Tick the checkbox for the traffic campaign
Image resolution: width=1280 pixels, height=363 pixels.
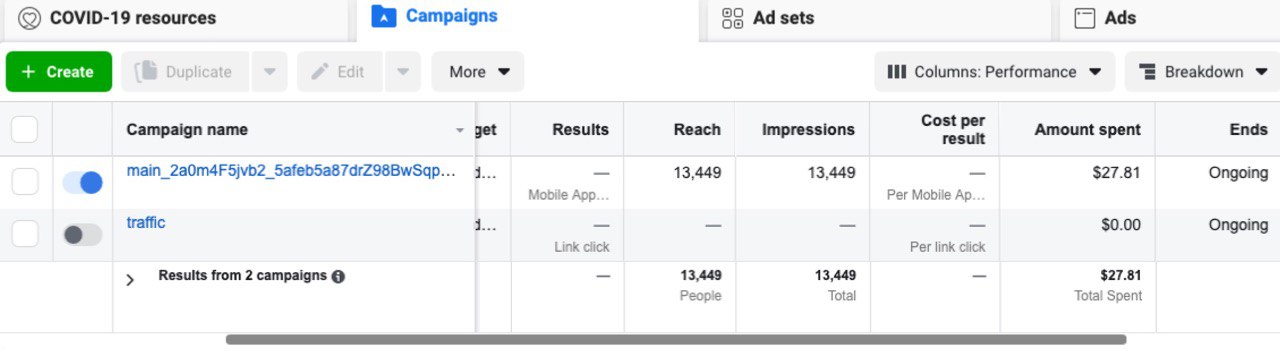tap(25, 235)
